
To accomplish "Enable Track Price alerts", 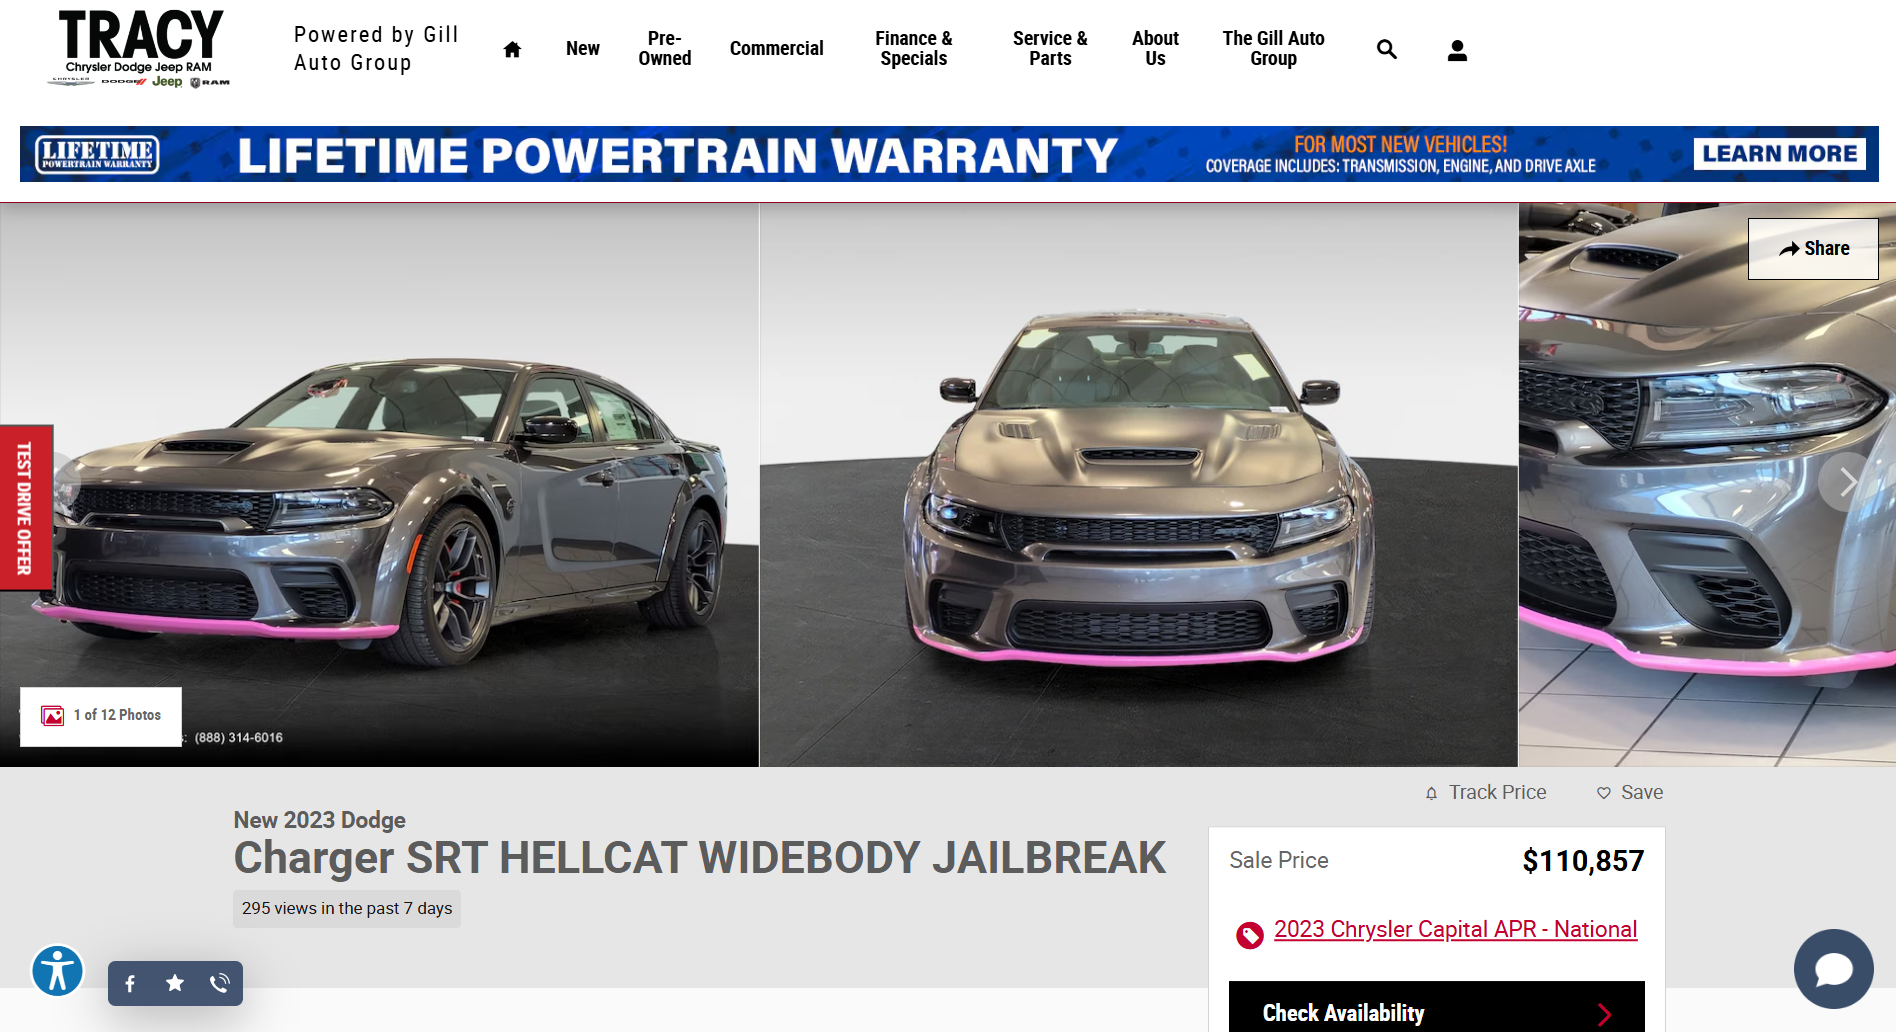I will [x=1486, y=792].
